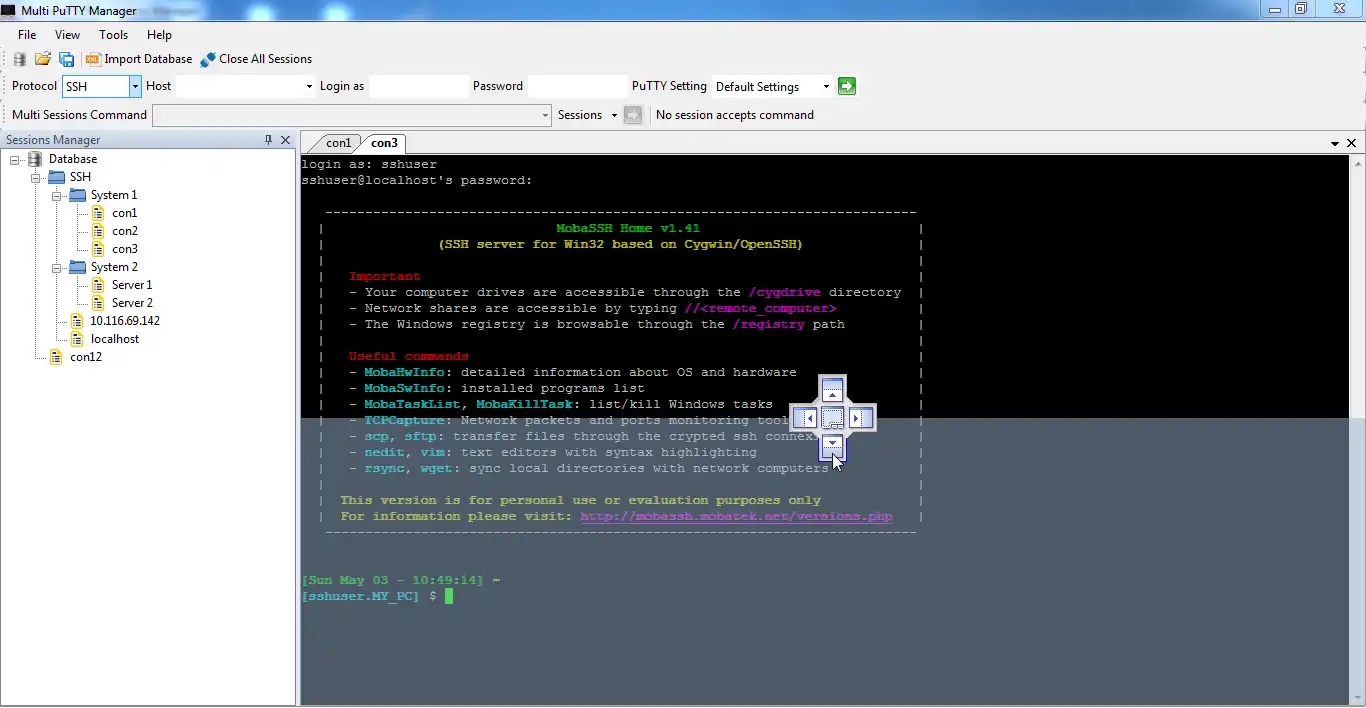Screen dimensions: 1366x708
Task: Collapse the Database tree node
Action: click(15, 159)
